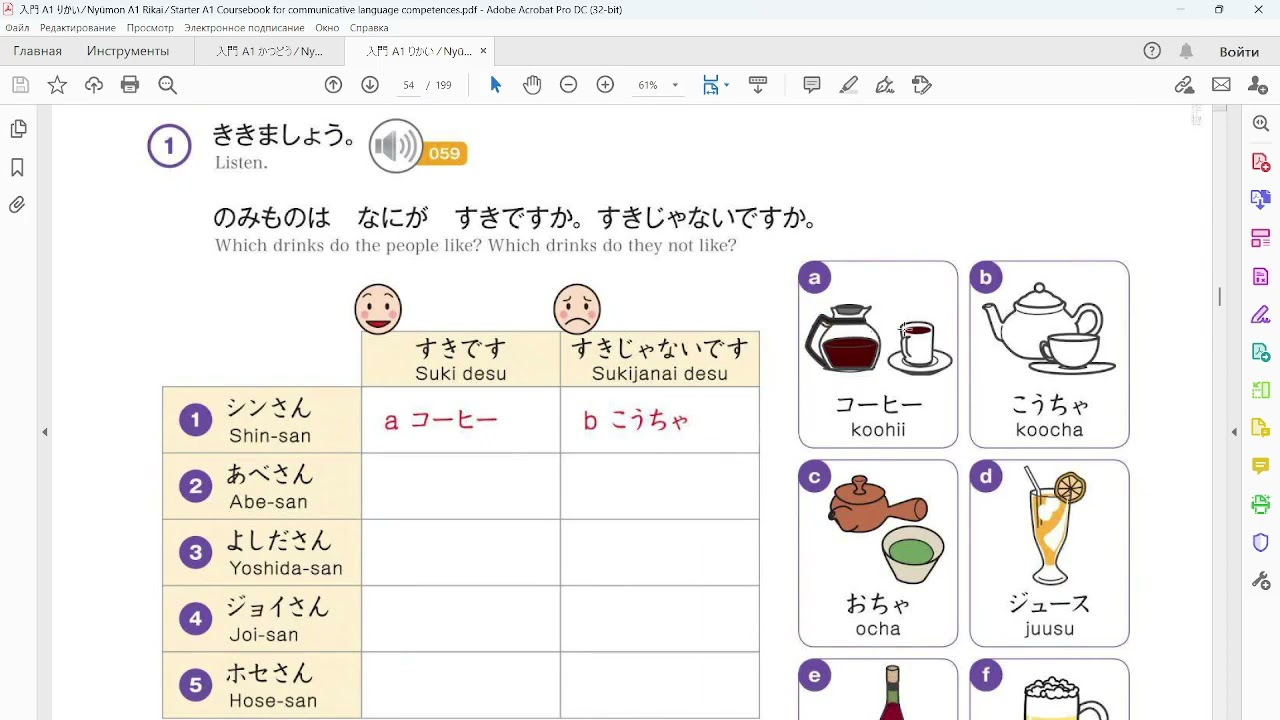Viewport: 1280px width, 720px height.
Task: Open the Protect shield tool in right pane
Action: point(1260,542)
